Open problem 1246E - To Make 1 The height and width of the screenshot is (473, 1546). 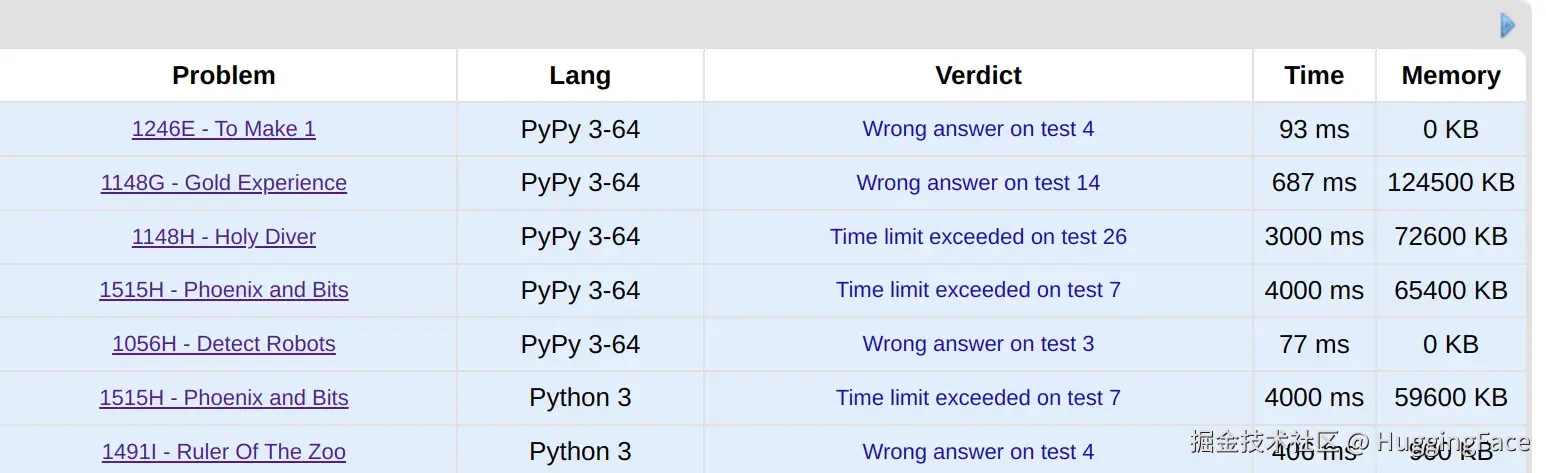pos(224,129)
